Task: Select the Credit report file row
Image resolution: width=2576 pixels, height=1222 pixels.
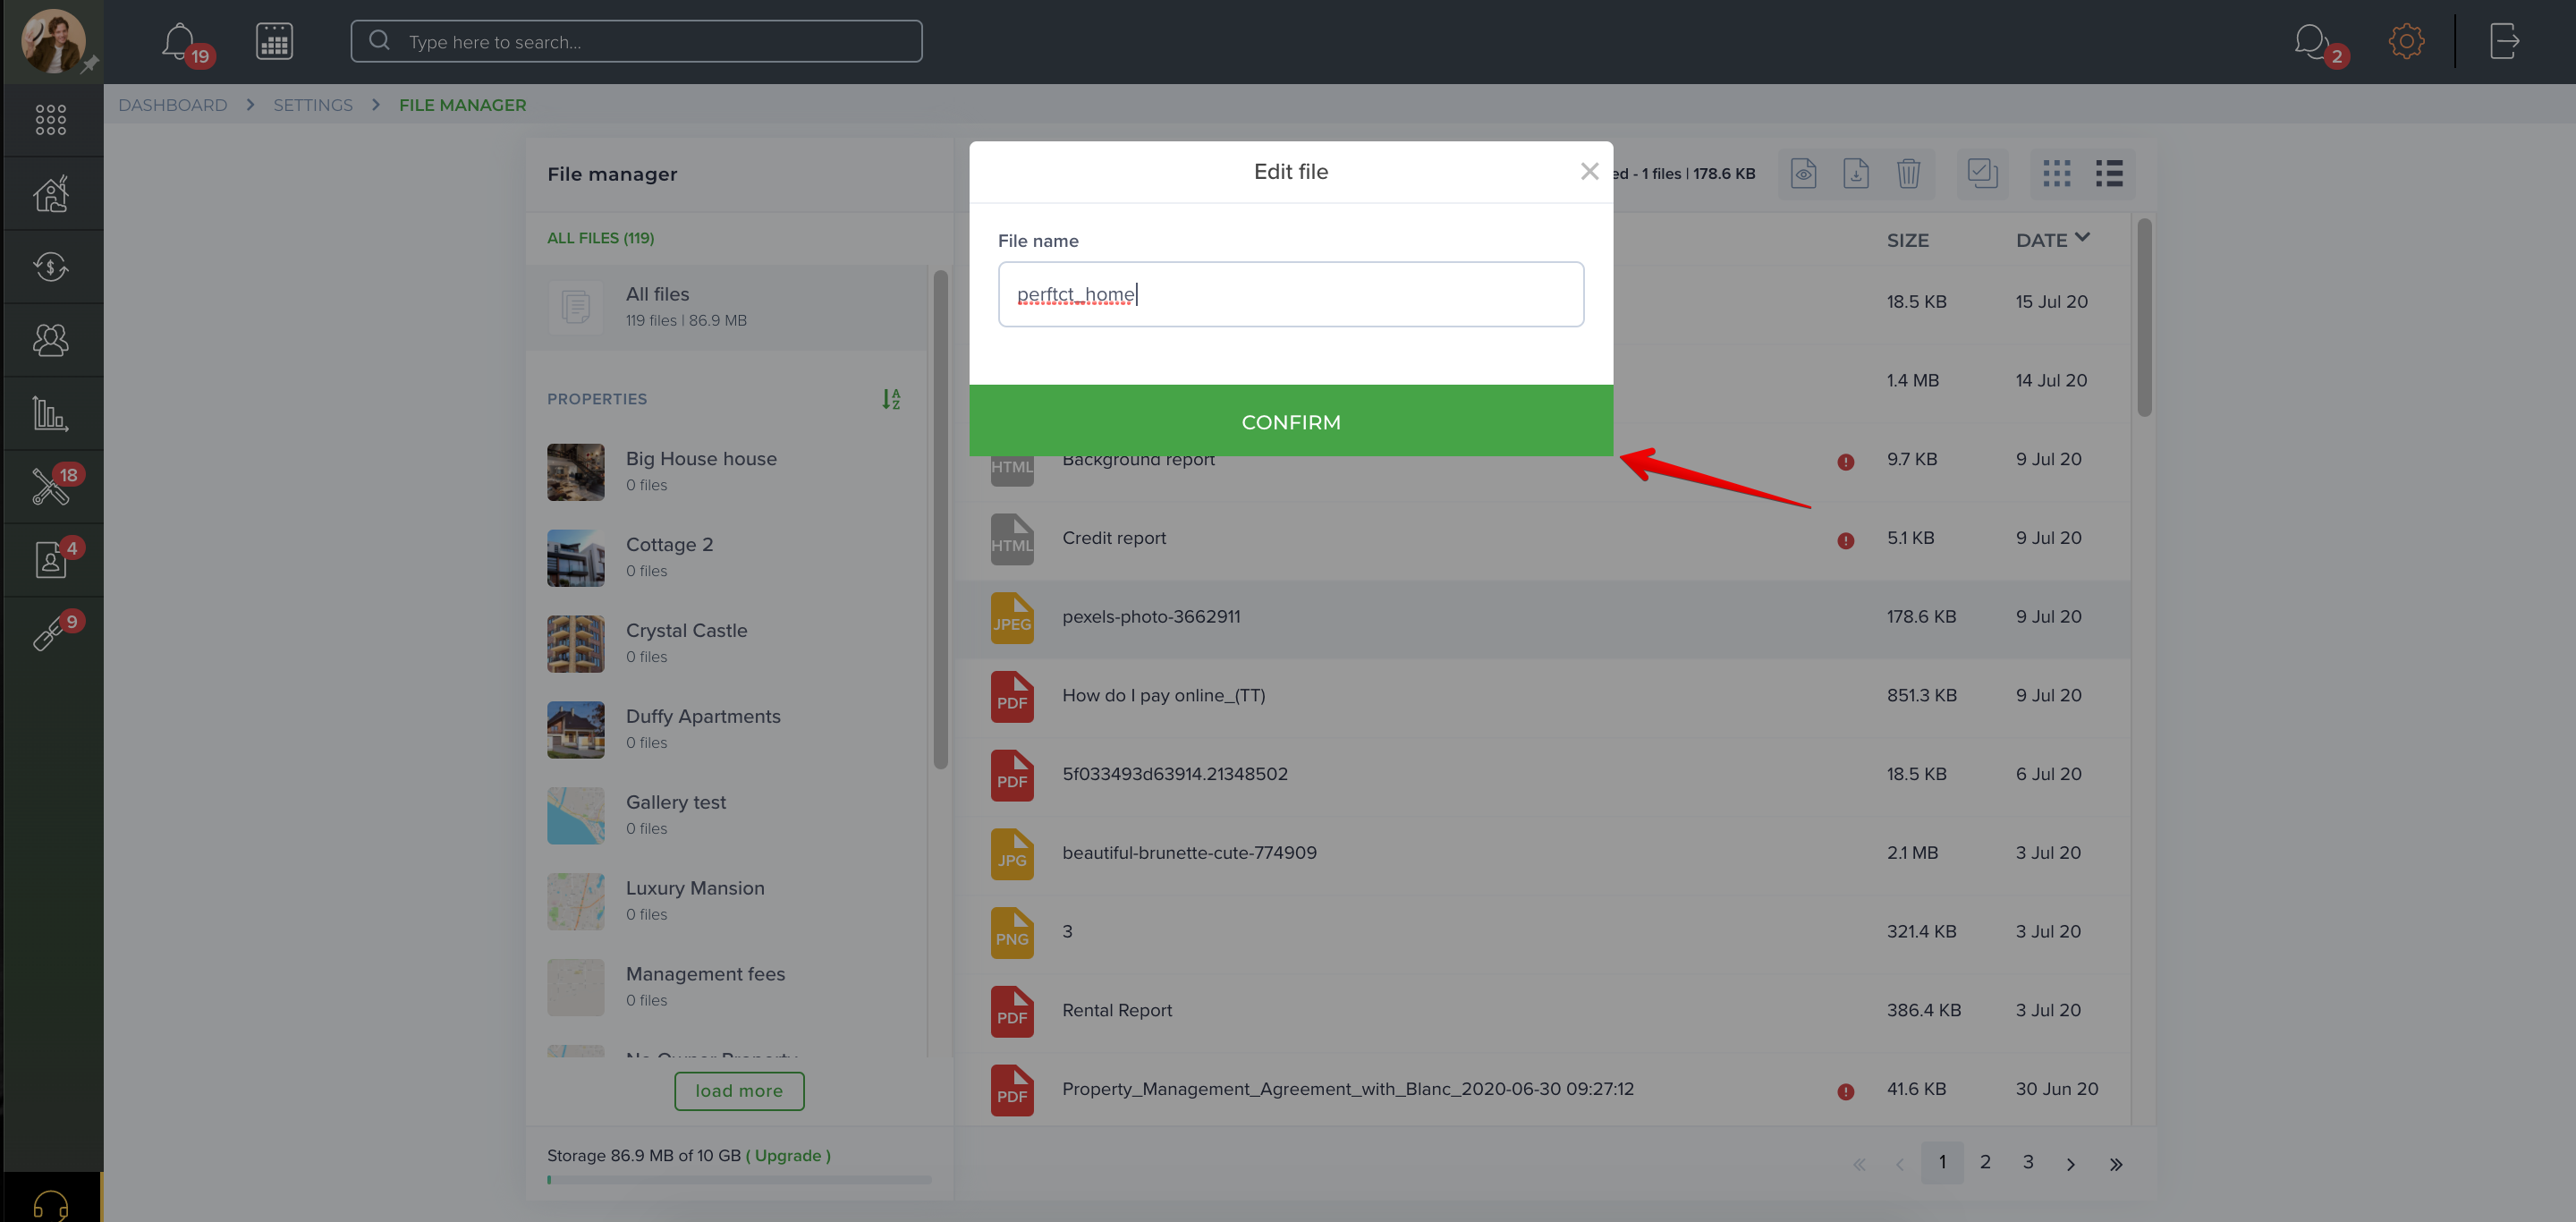Action: pyautogui.click(x=1543, y=539)
